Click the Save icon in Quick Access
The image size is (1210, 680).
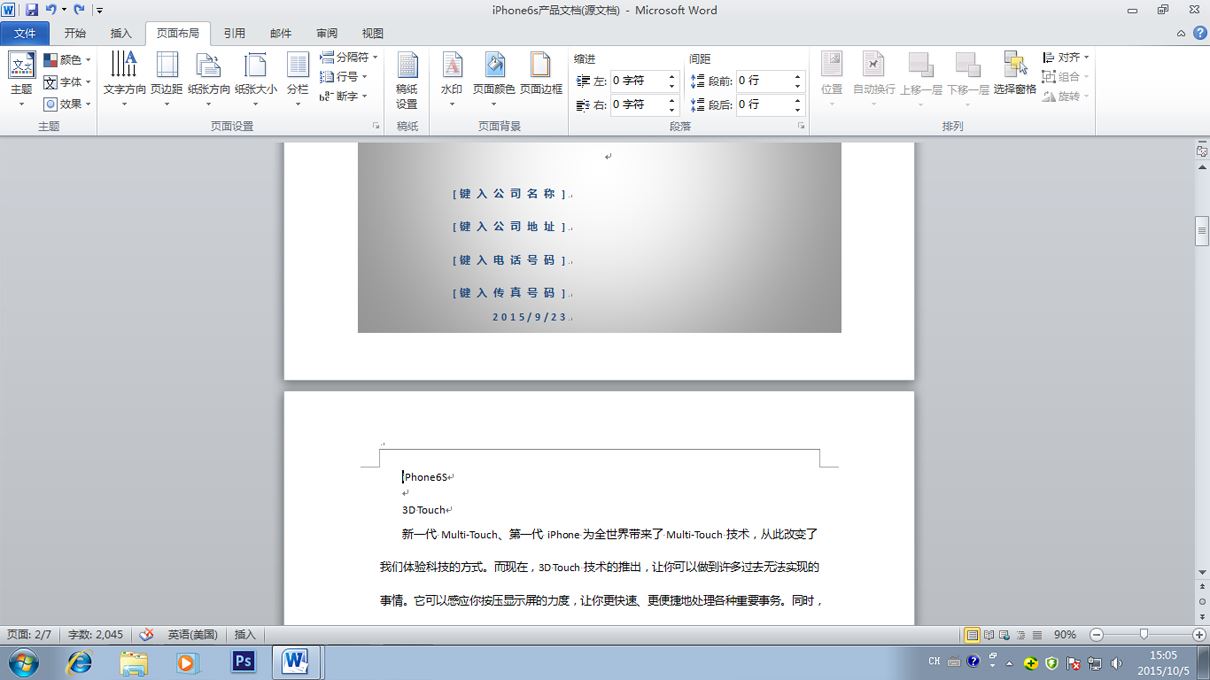click(x=31, y=10)
